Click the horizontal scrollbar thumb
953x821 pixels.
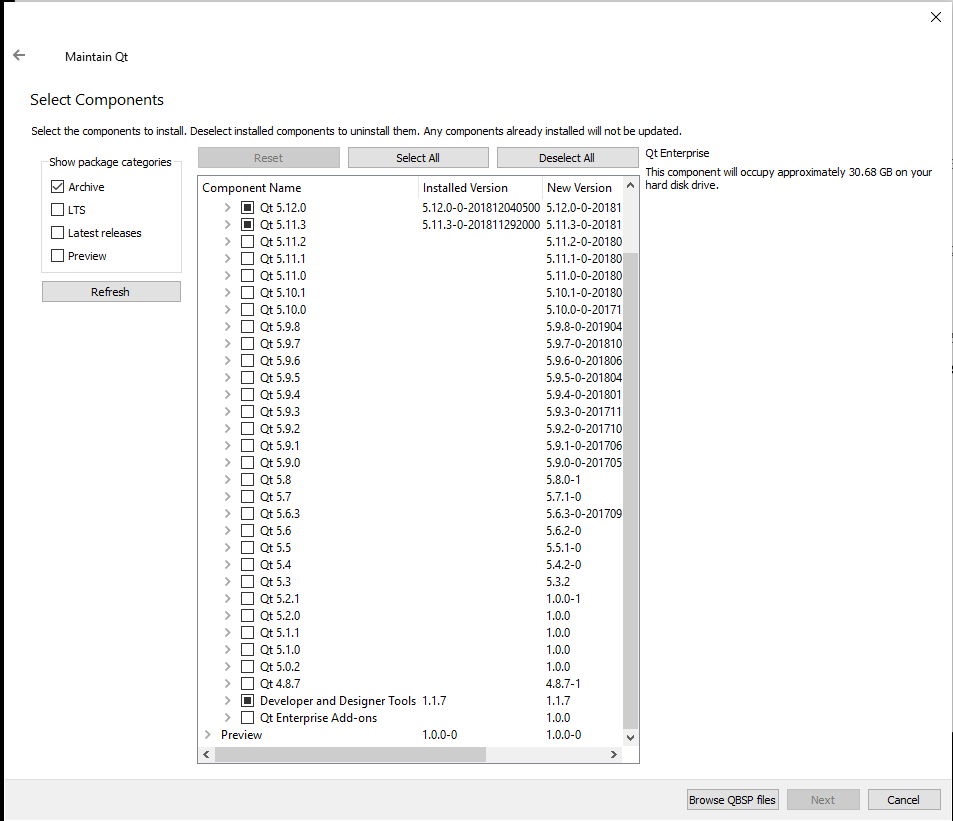coord(350,755)
